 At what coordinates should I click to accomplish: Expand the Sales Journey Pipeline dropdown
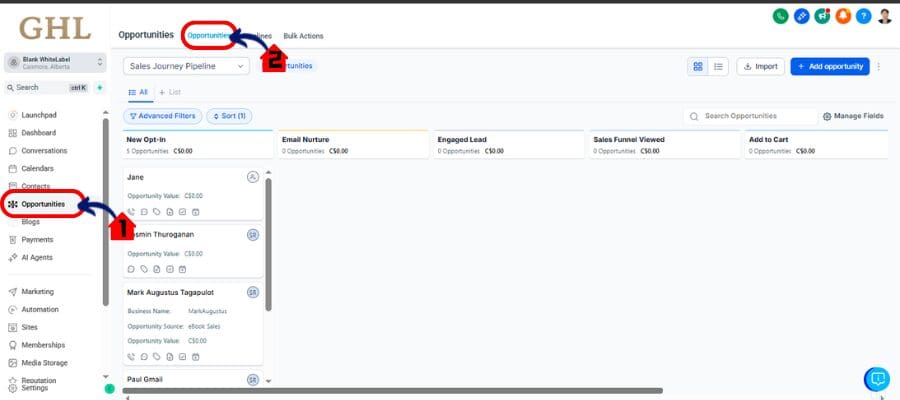tap(186, 66)
